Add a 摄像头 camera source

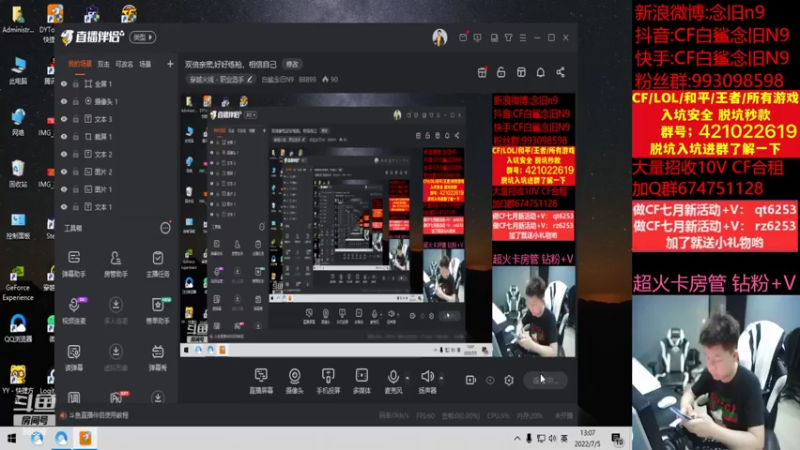click(294, 381)
